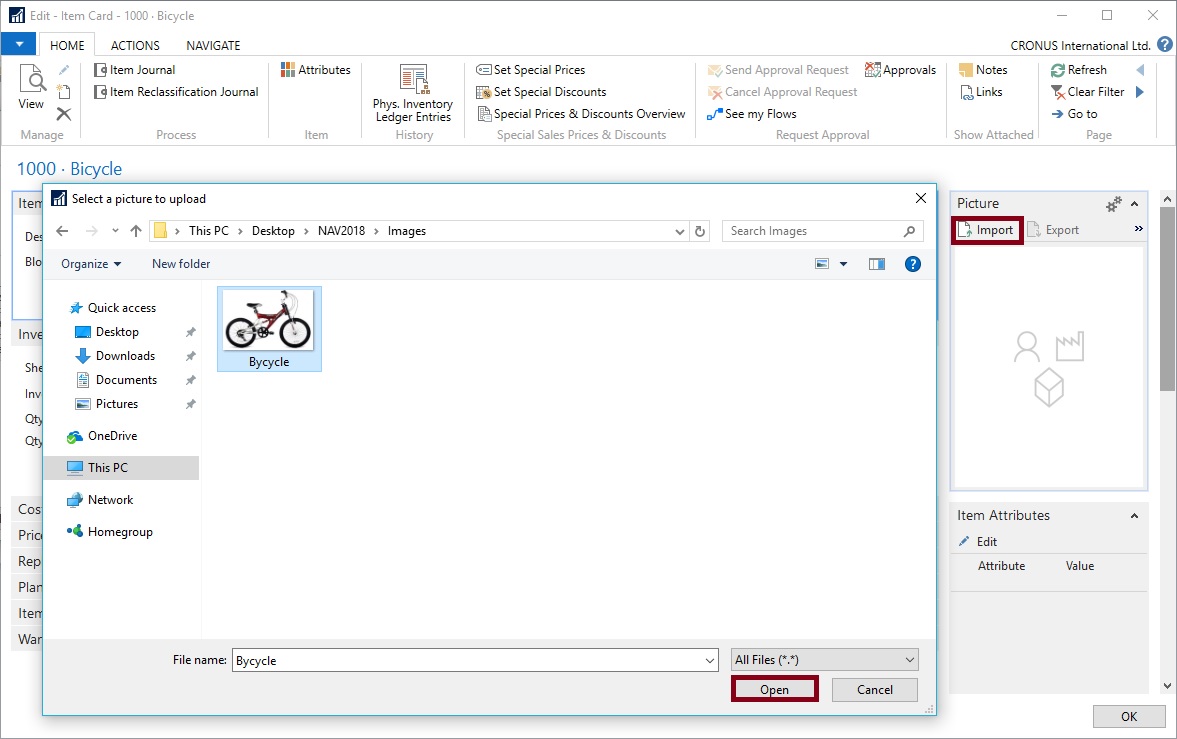
Task: Toggle the preview pane button
Action: click(877, 264)
